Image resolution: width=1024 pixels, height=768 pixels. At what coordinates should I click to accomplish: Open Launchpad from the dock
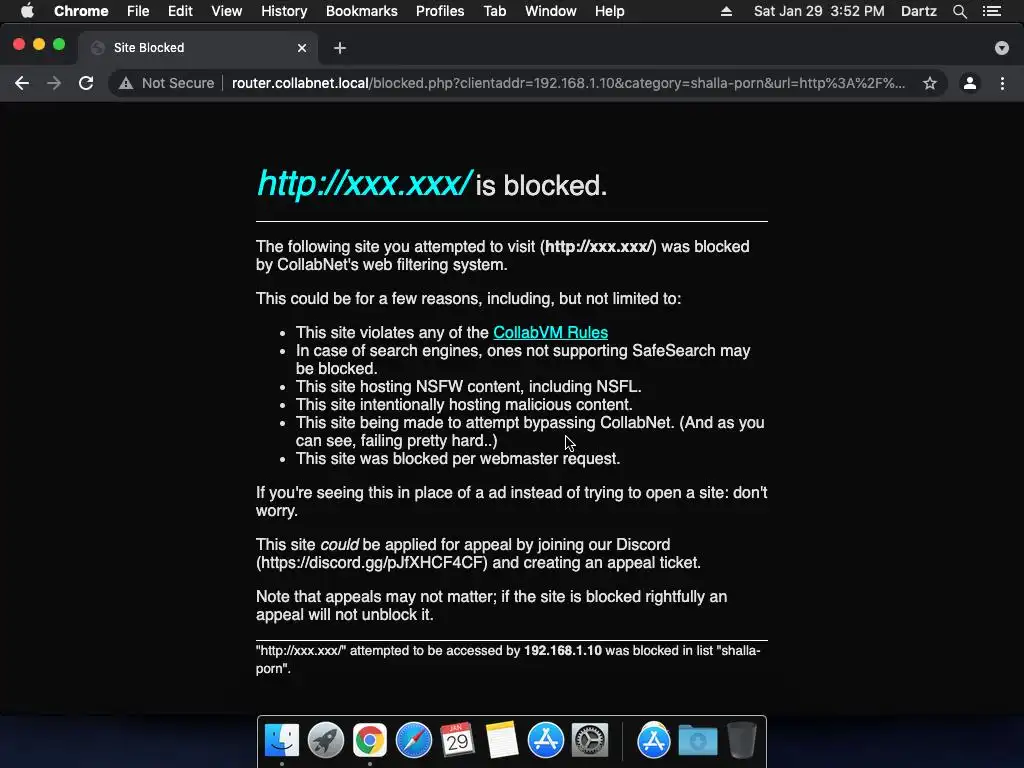[x=326, y=741]
